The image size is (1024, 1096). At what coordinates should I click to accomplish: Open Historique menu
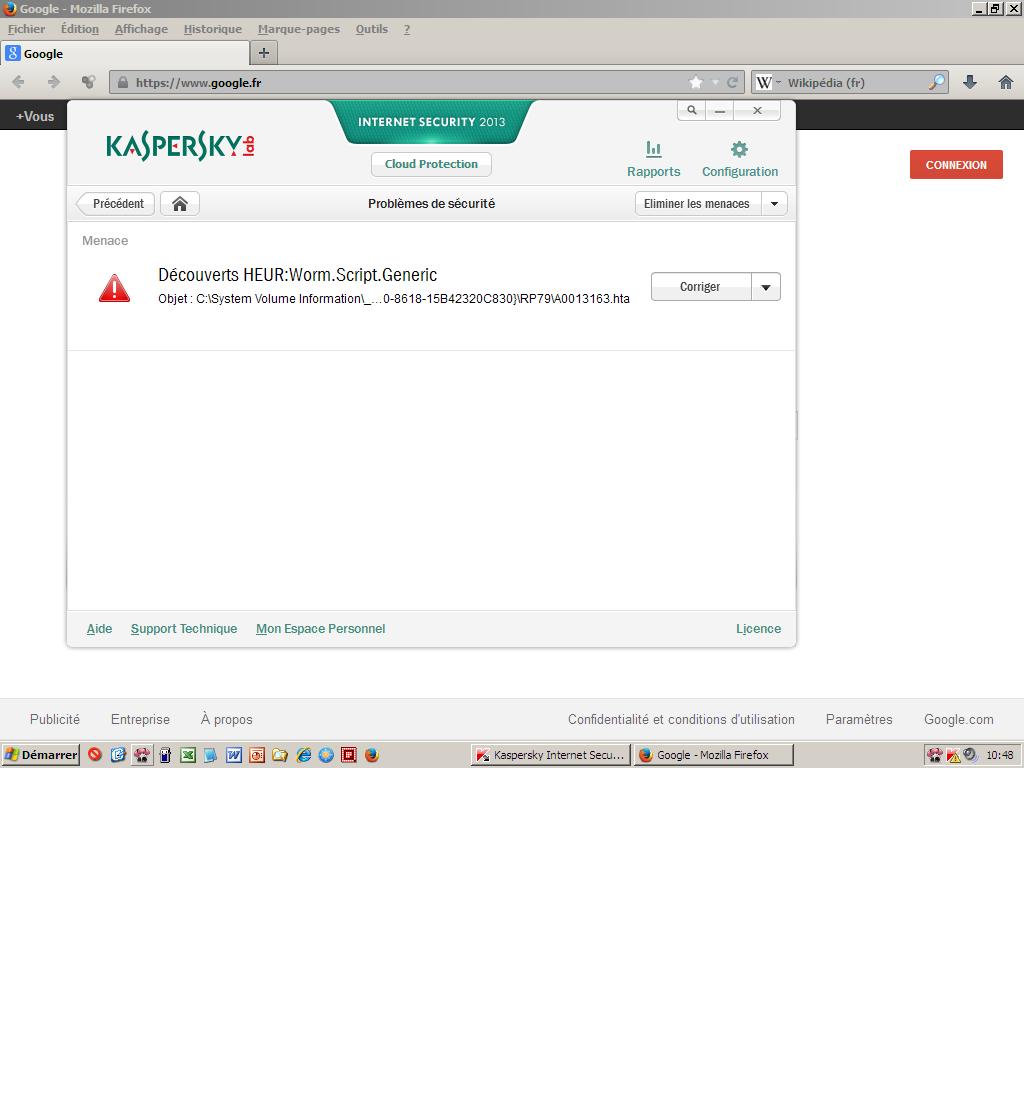click(x=212, y=29)
